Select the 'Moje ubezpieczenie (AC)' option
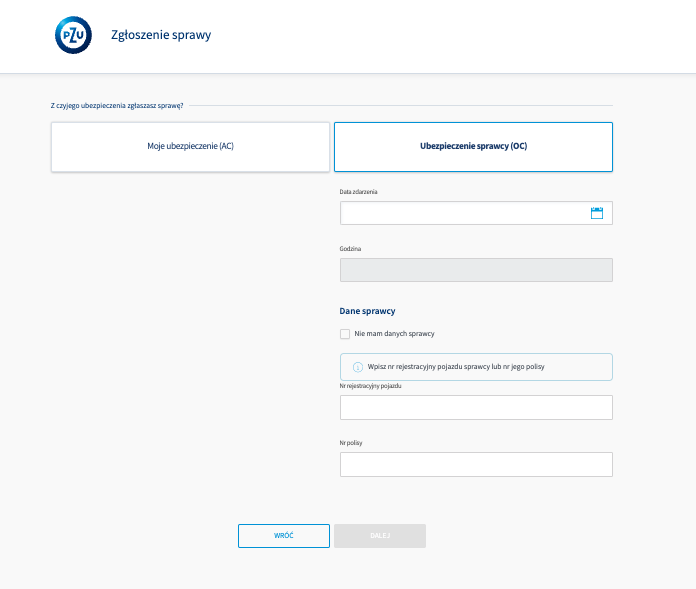696x589 pixels. [190, 146]
